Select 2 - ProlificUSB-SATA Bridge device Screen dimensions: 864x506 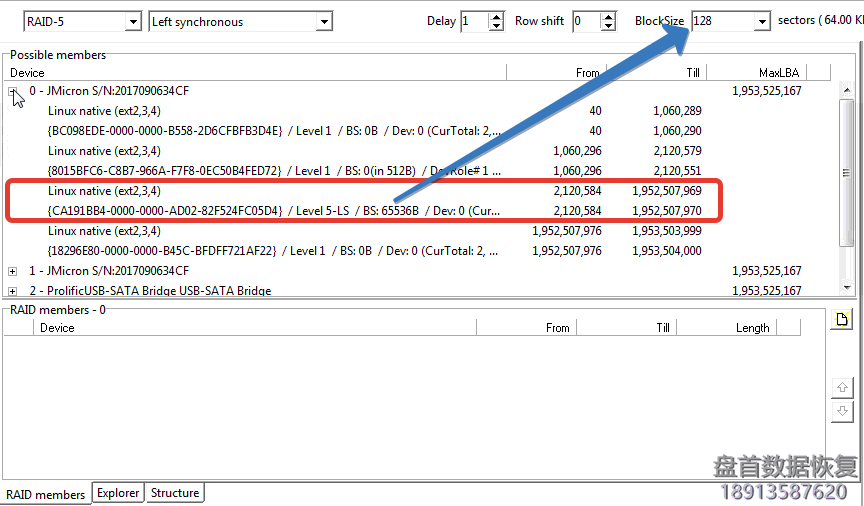[x=150, y=290]
